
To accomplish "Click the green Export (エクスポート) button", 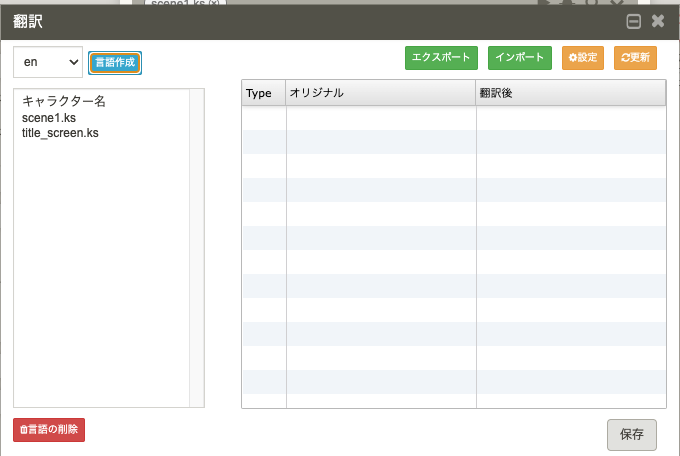I will click(441, 58).
